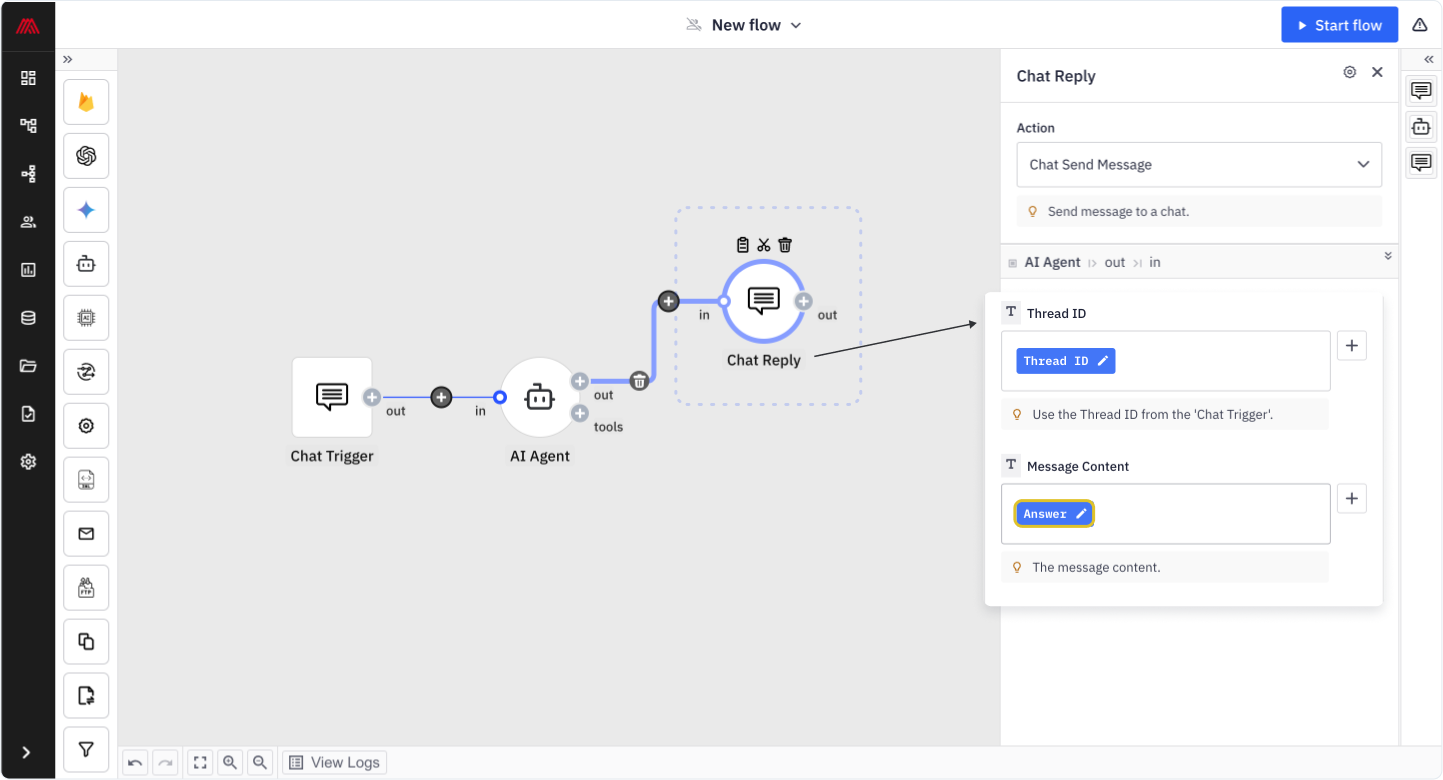1443x780 pixels.
Task: Click the clipboard copy icon above Chat Reply
Action: (742, 245)
